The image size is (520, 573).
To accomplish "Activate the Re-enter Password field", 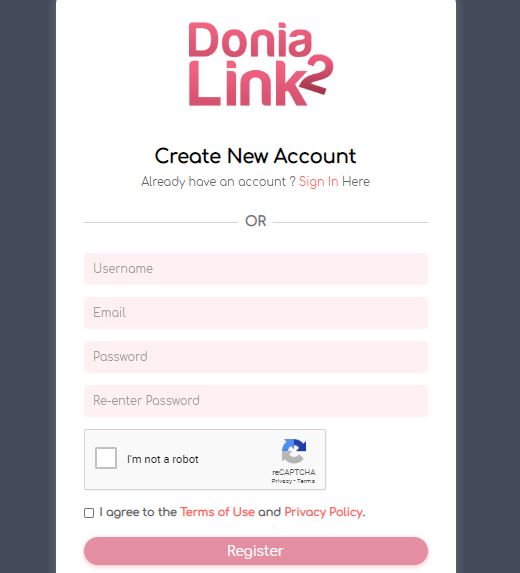I will coord(256,401).
